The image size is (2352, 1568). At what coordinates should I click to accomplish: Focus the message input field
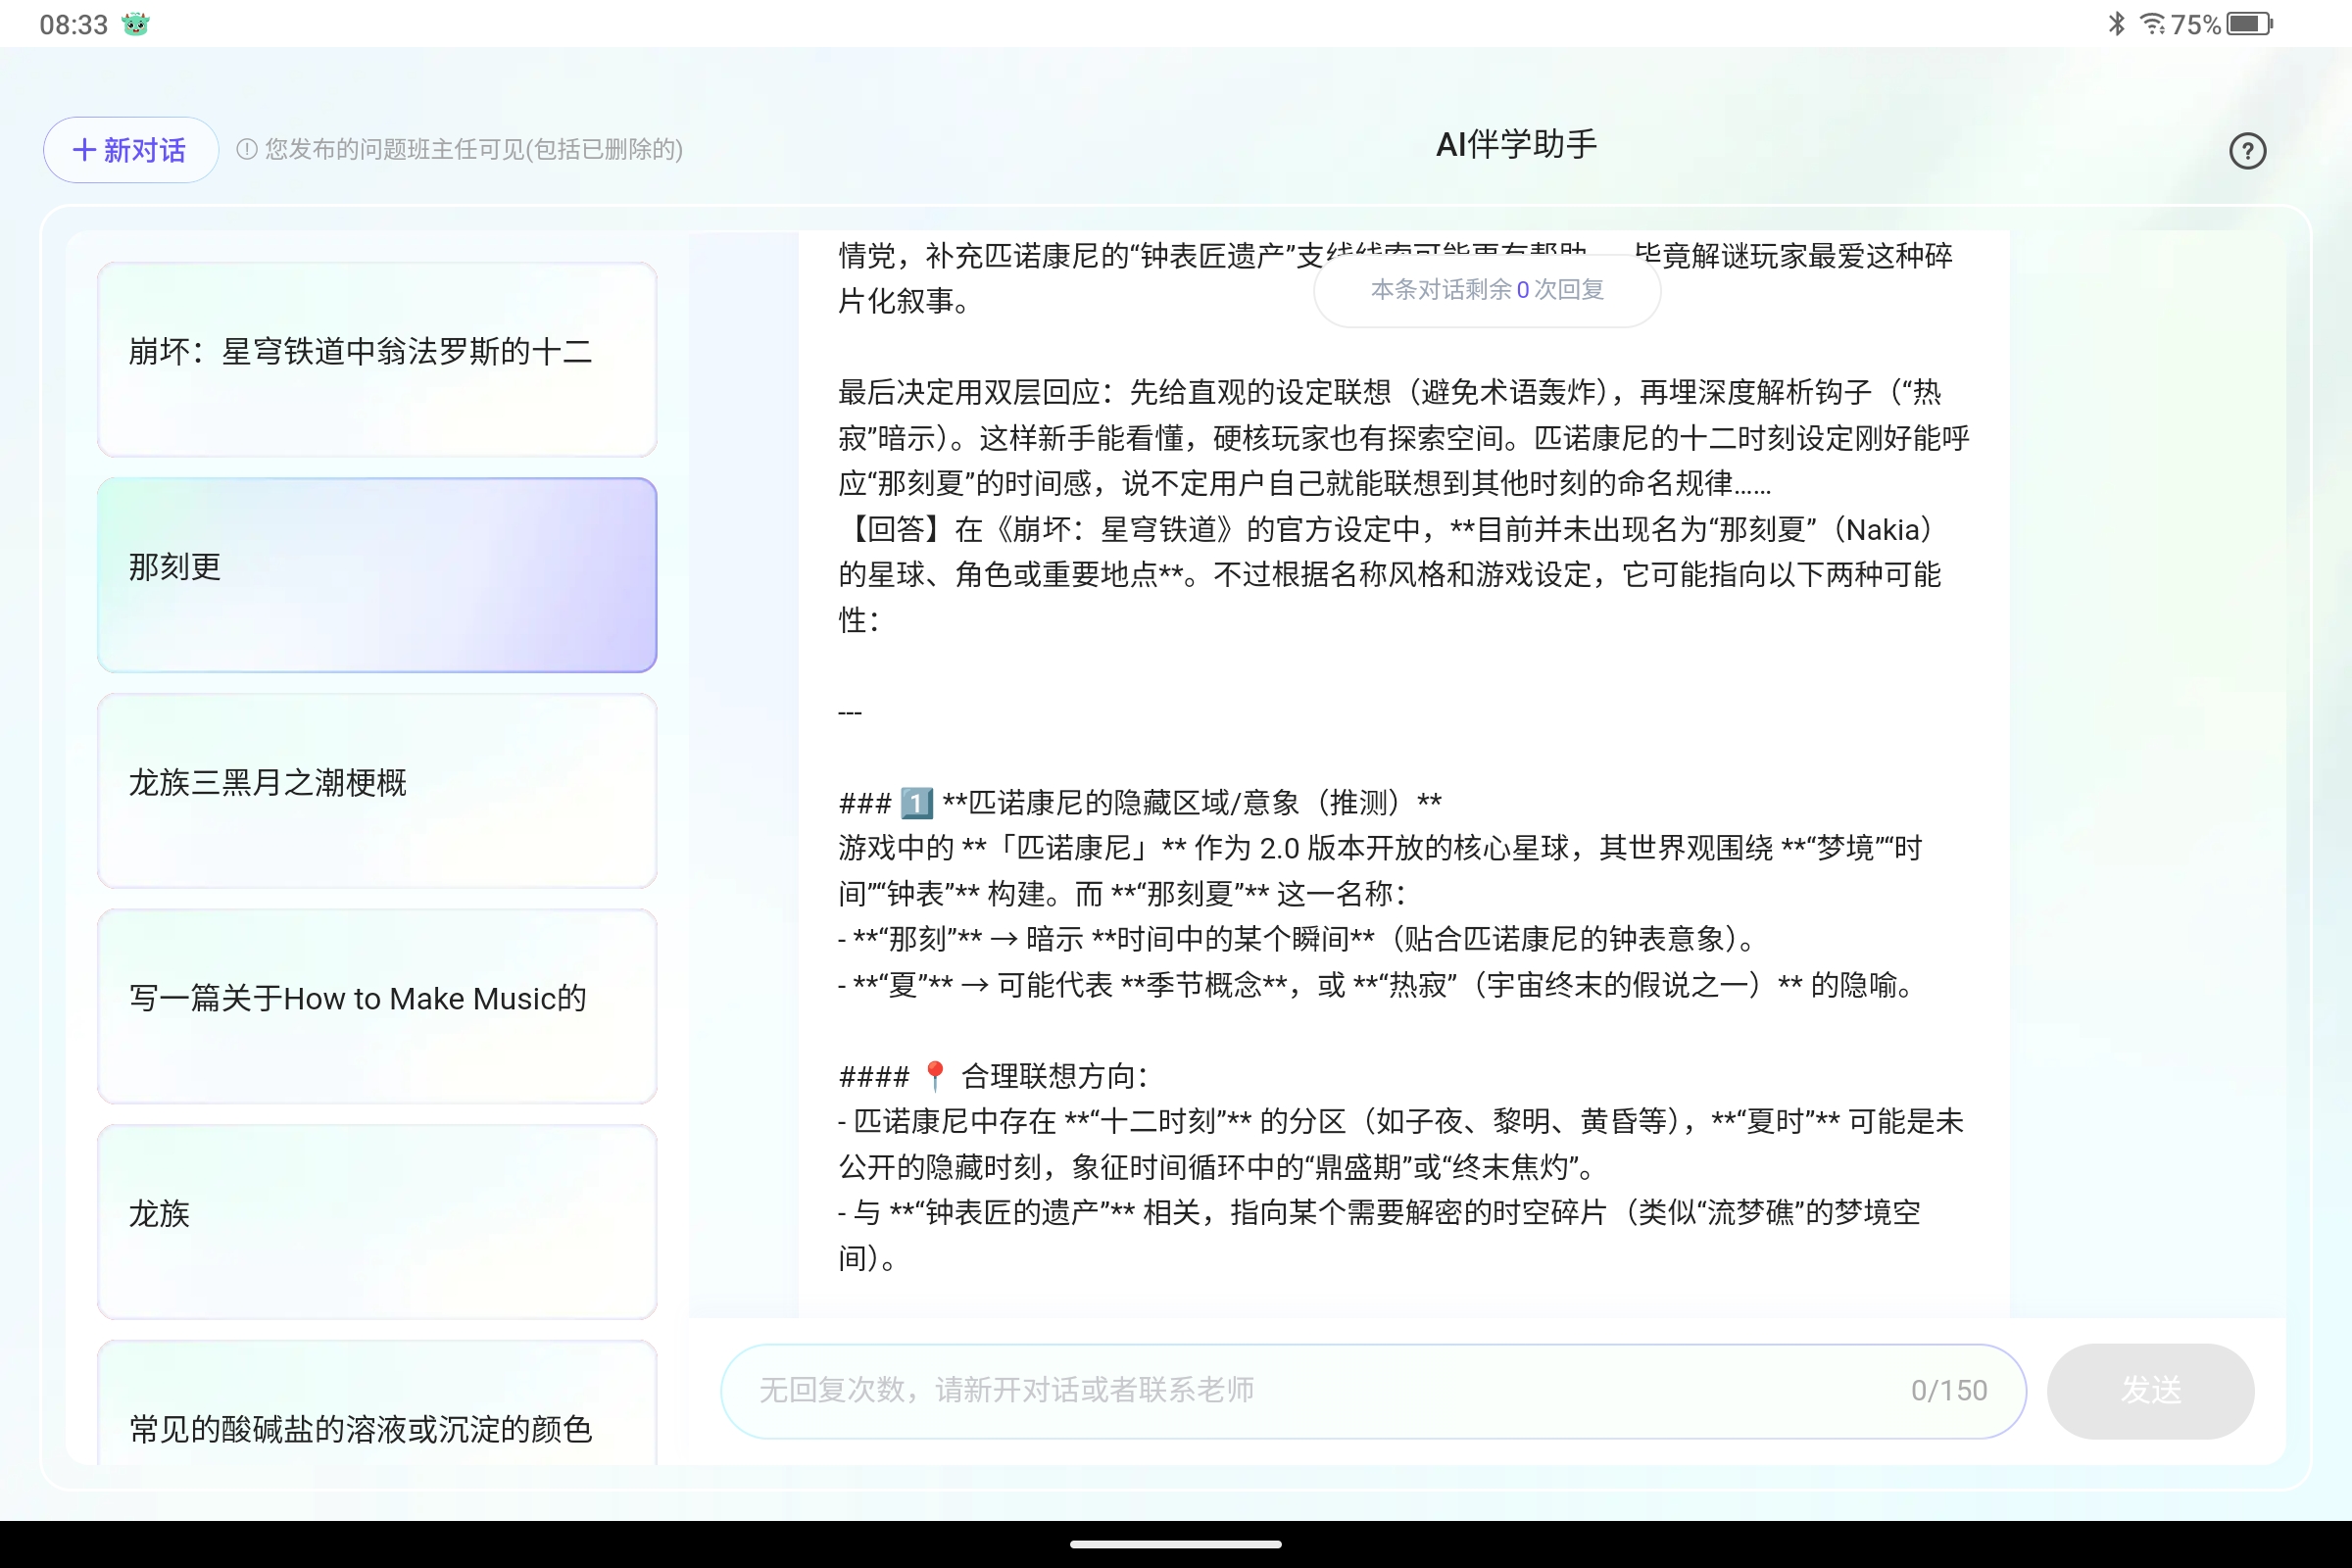point(1372,1391)
